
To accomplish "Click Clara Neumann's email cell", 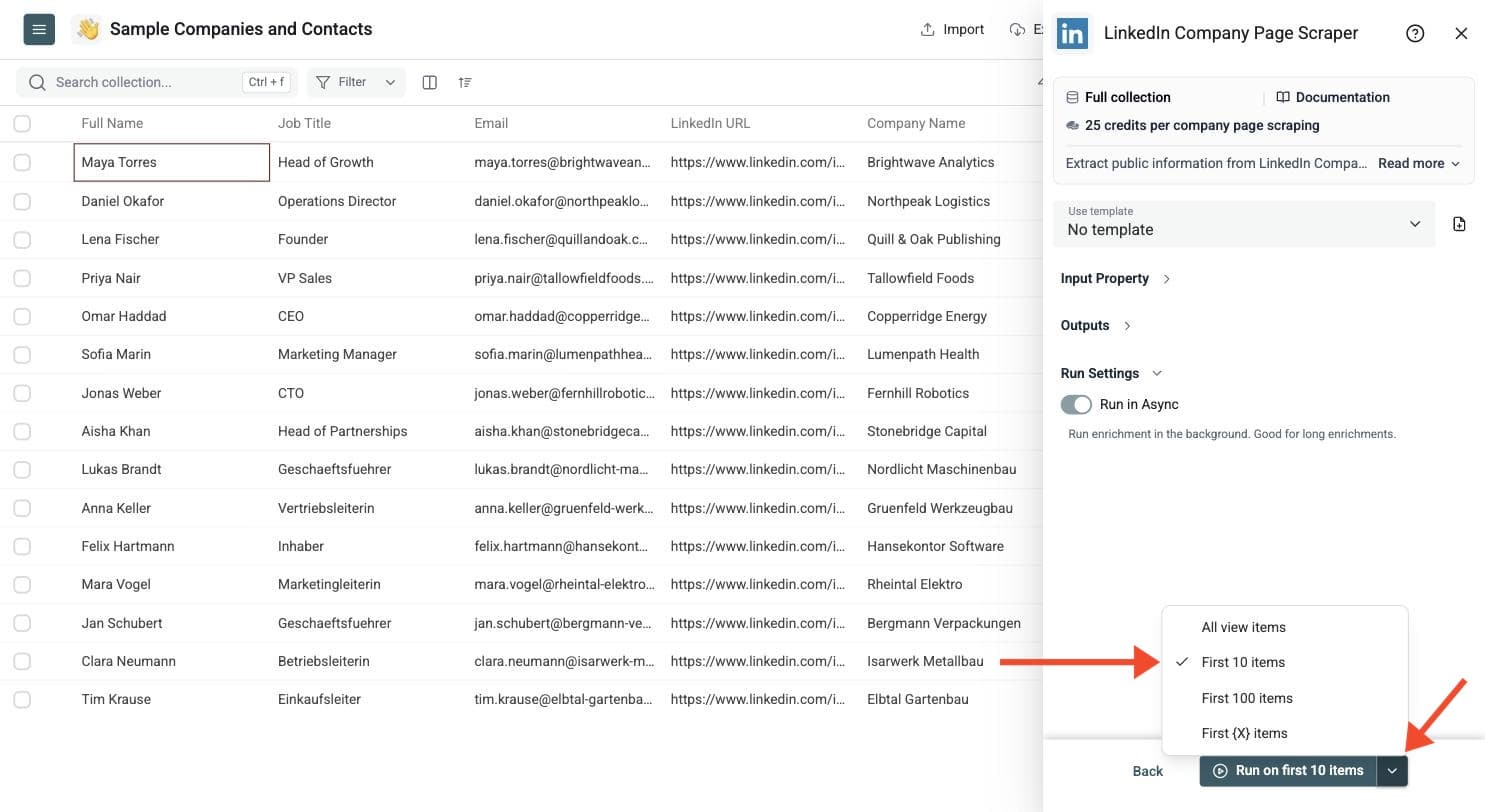I will tap(564, 661).
